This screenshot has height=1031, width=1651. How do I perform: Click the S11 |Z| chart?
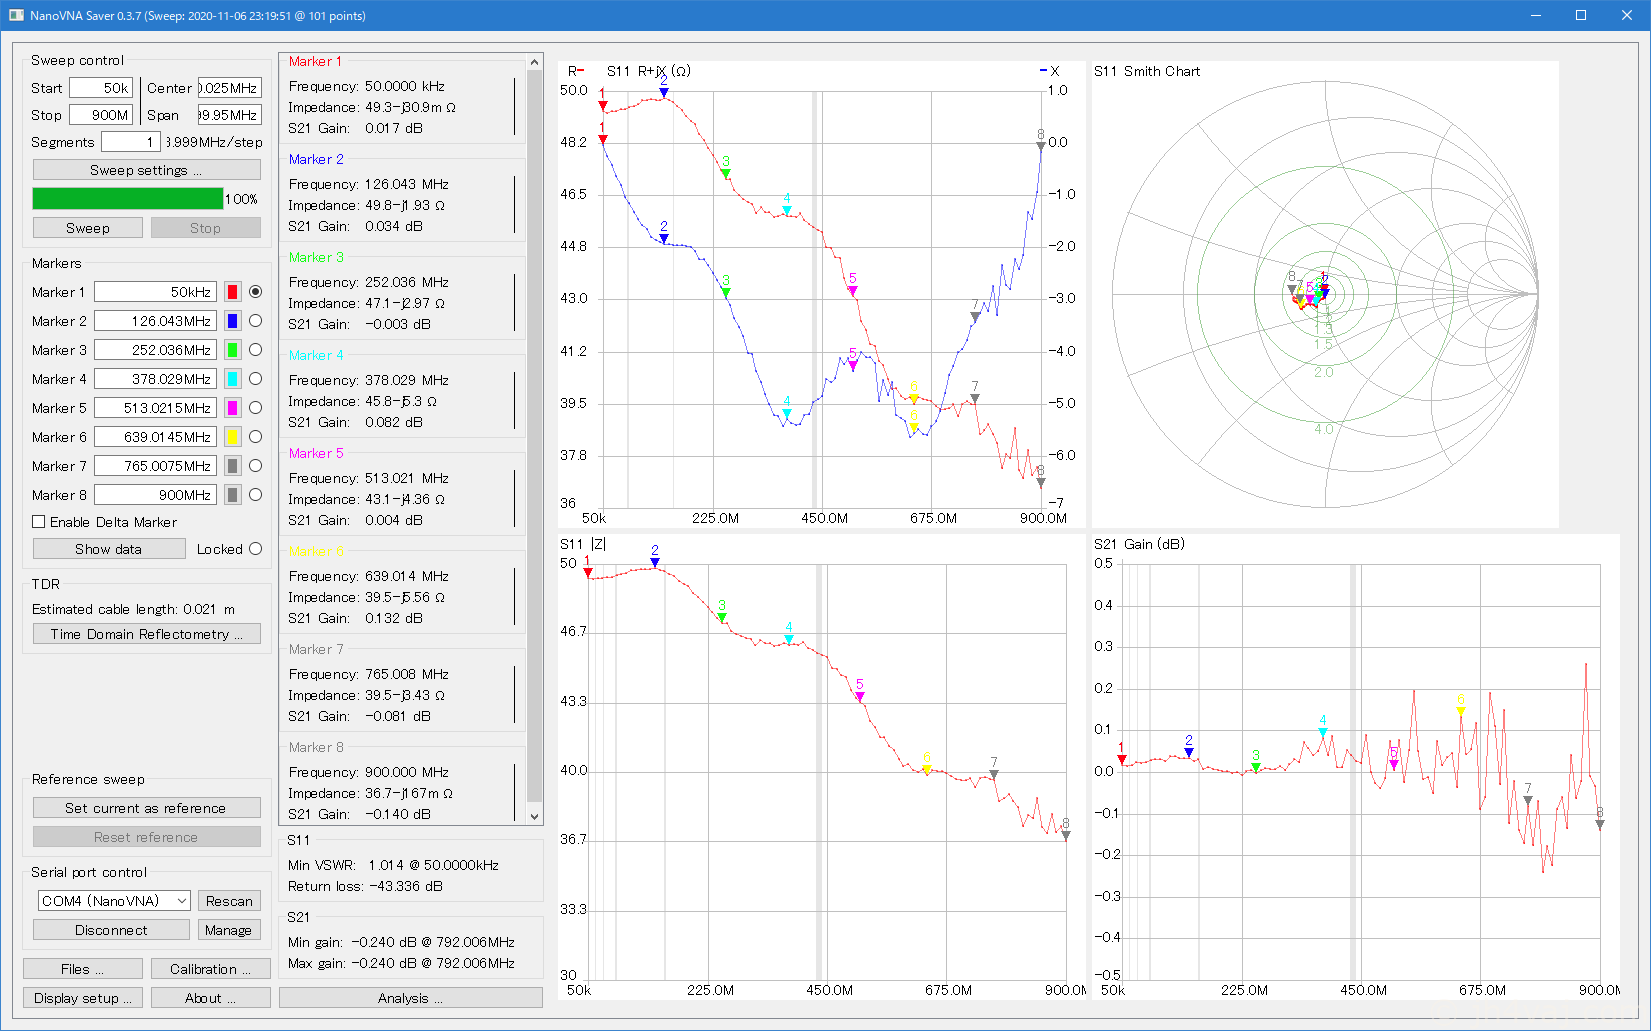(x=822, y=766)
